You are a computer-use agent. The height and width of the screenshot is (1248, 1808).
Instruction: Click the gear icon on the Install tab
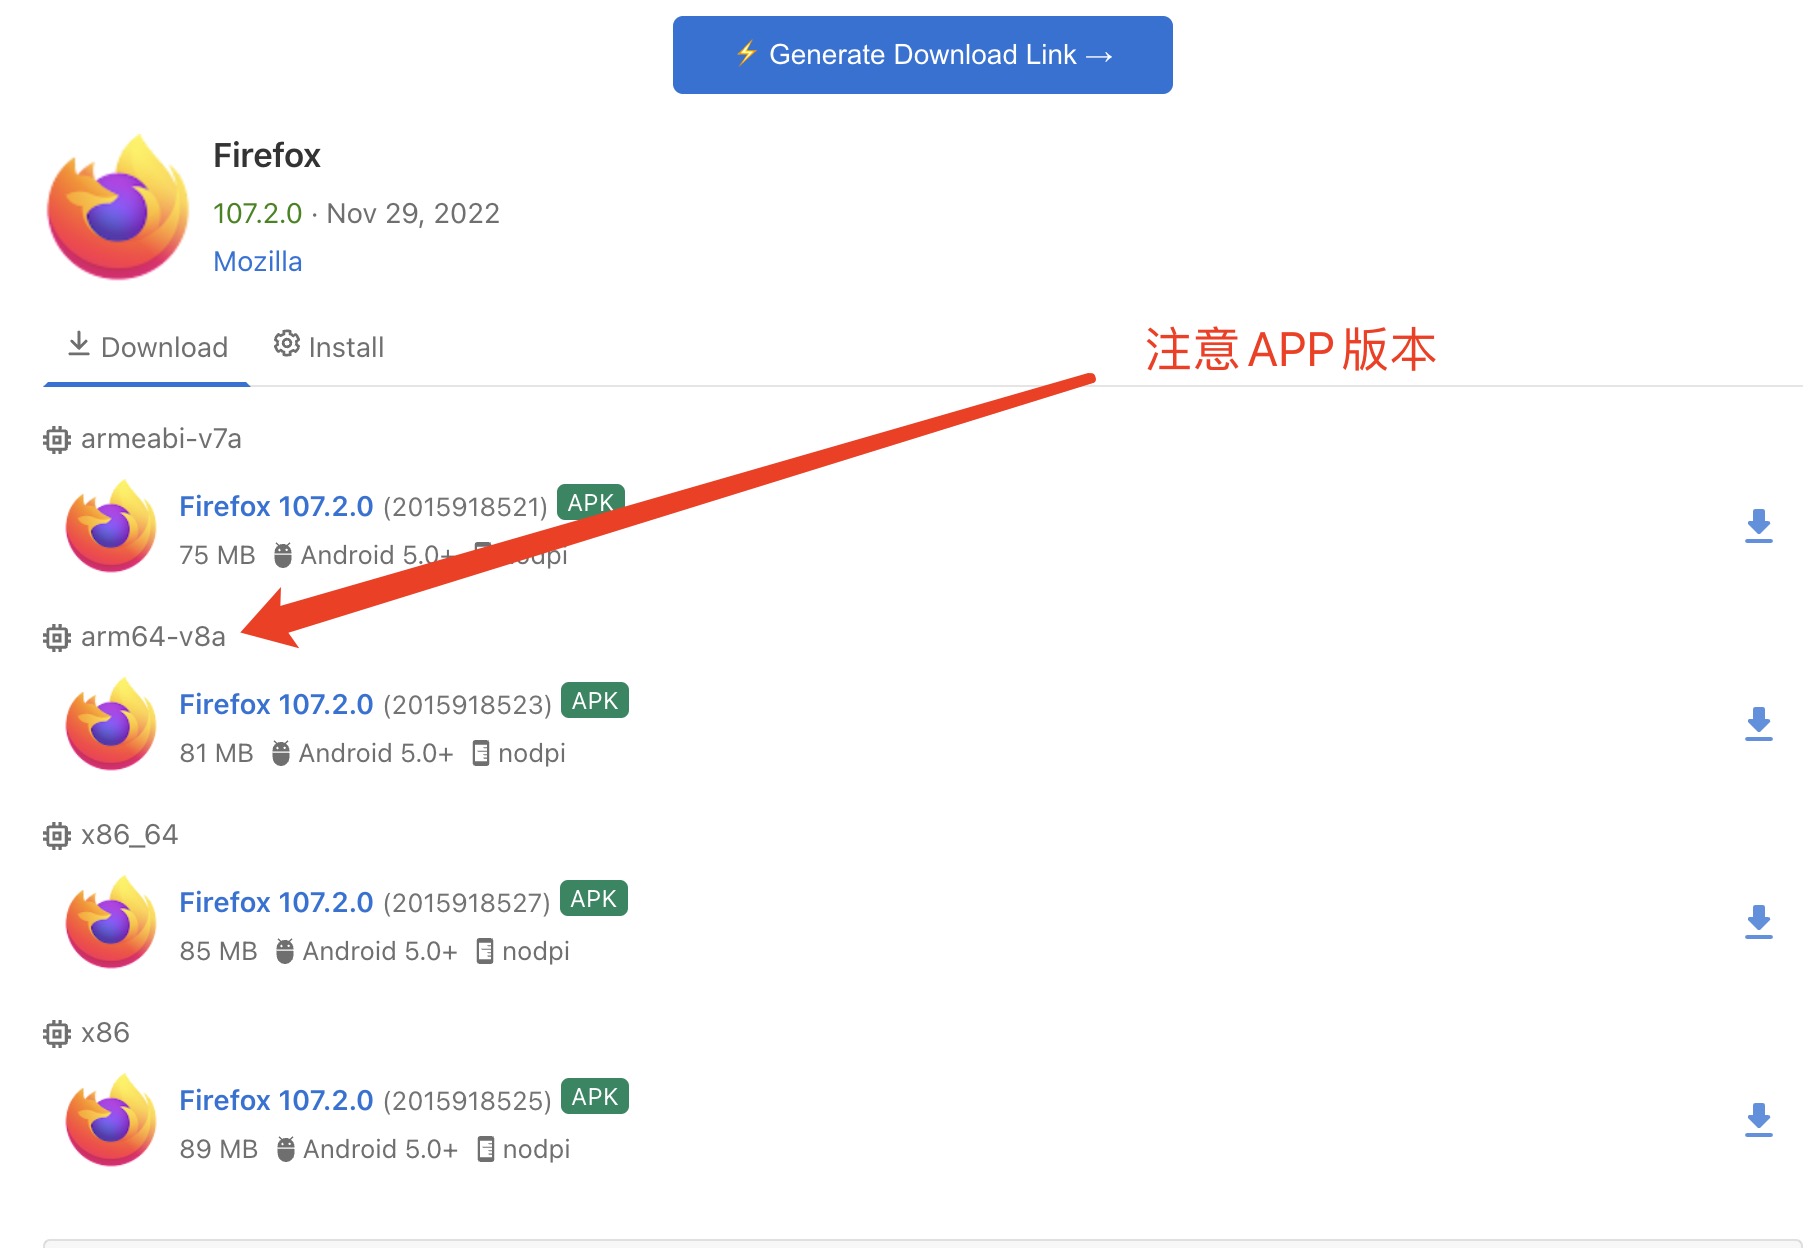[287, 343]
